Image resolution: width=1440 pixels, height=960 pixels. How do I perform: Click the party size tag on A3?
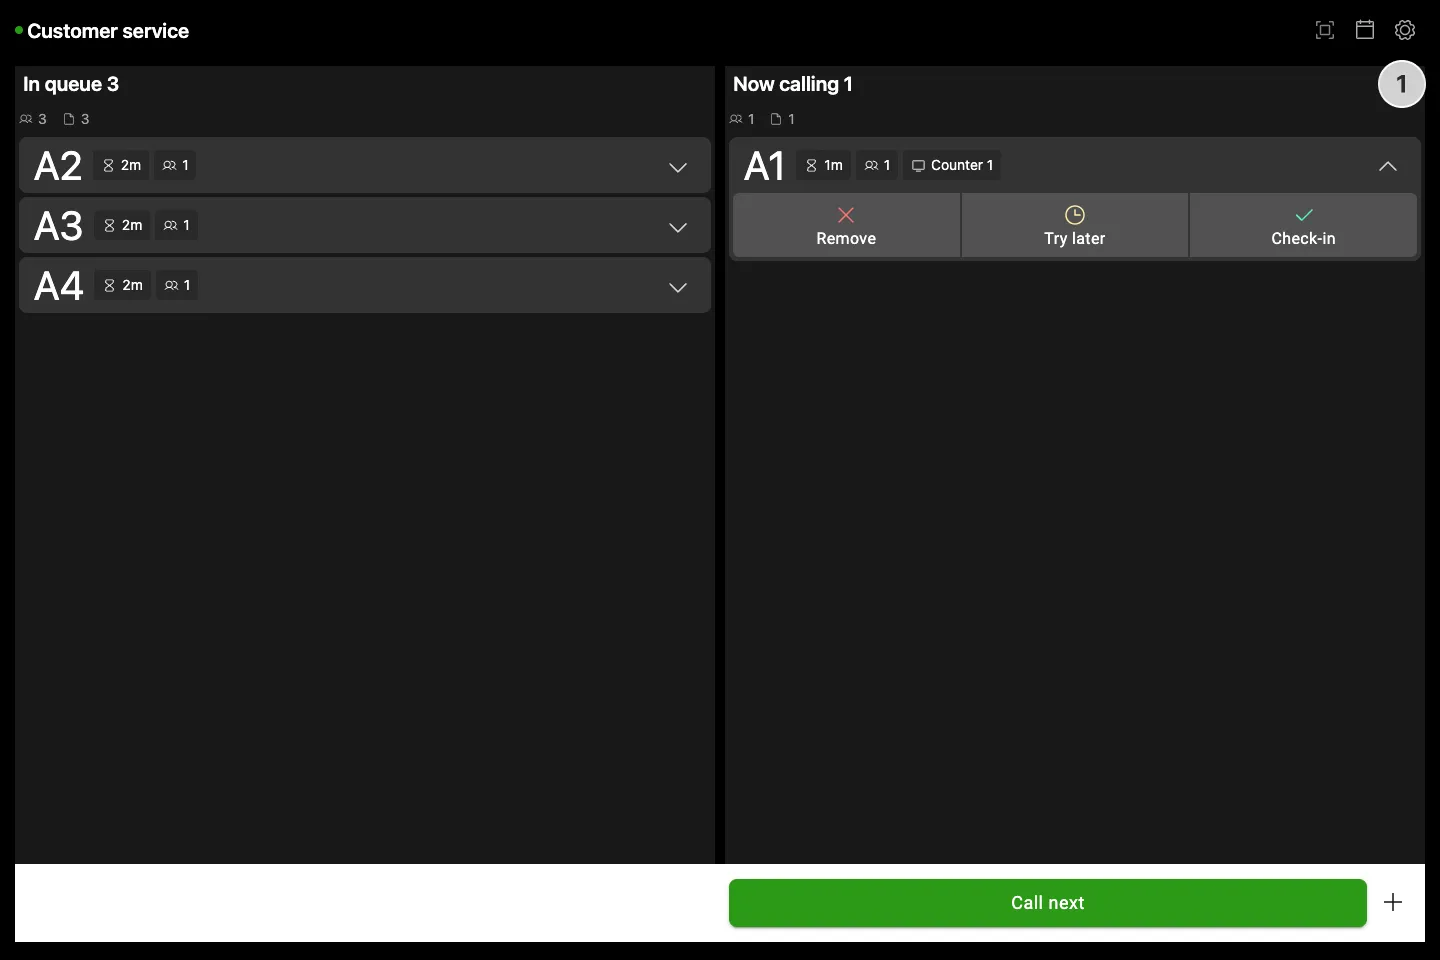click(177, 225)
